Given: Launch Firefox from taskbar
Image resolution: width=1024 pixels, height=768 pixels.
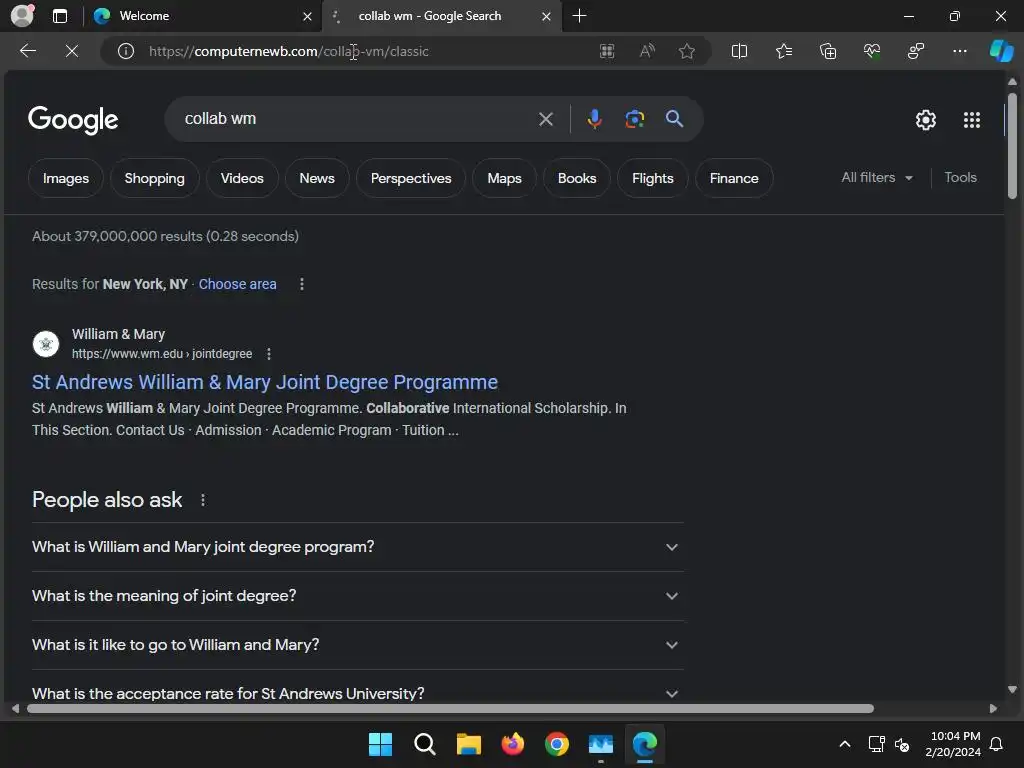Looking at the screenshot, I should (x=513, y=744).
